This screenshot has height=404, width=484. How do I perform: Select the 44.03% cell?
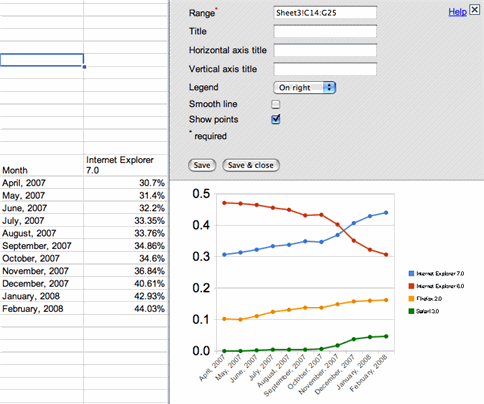tap(126, 309)
